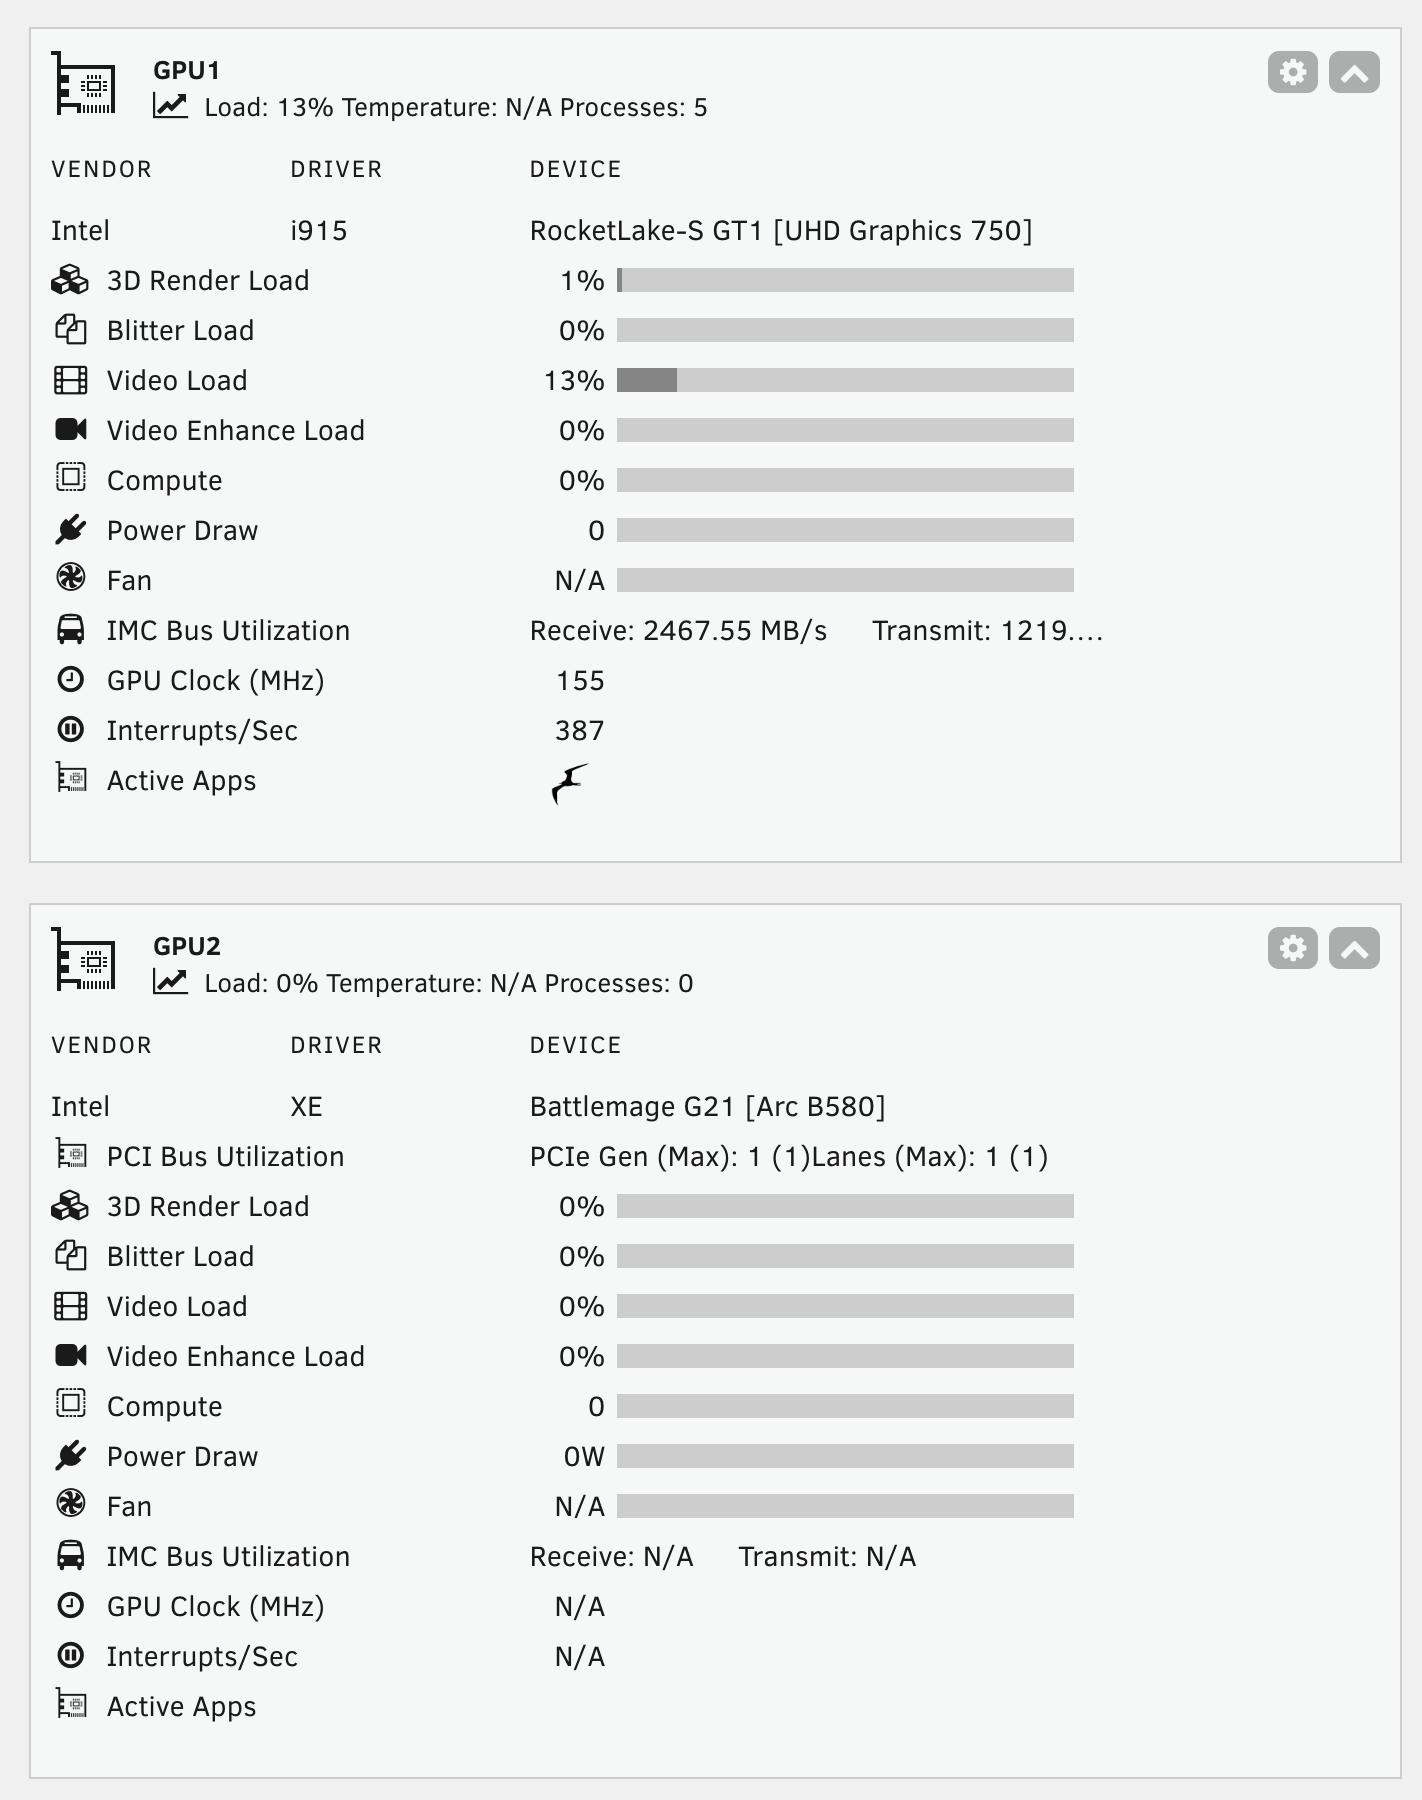Click the GPU1 title text
The width and height of the screenshot is (1422, 1800).
click(x=186, y=70)
